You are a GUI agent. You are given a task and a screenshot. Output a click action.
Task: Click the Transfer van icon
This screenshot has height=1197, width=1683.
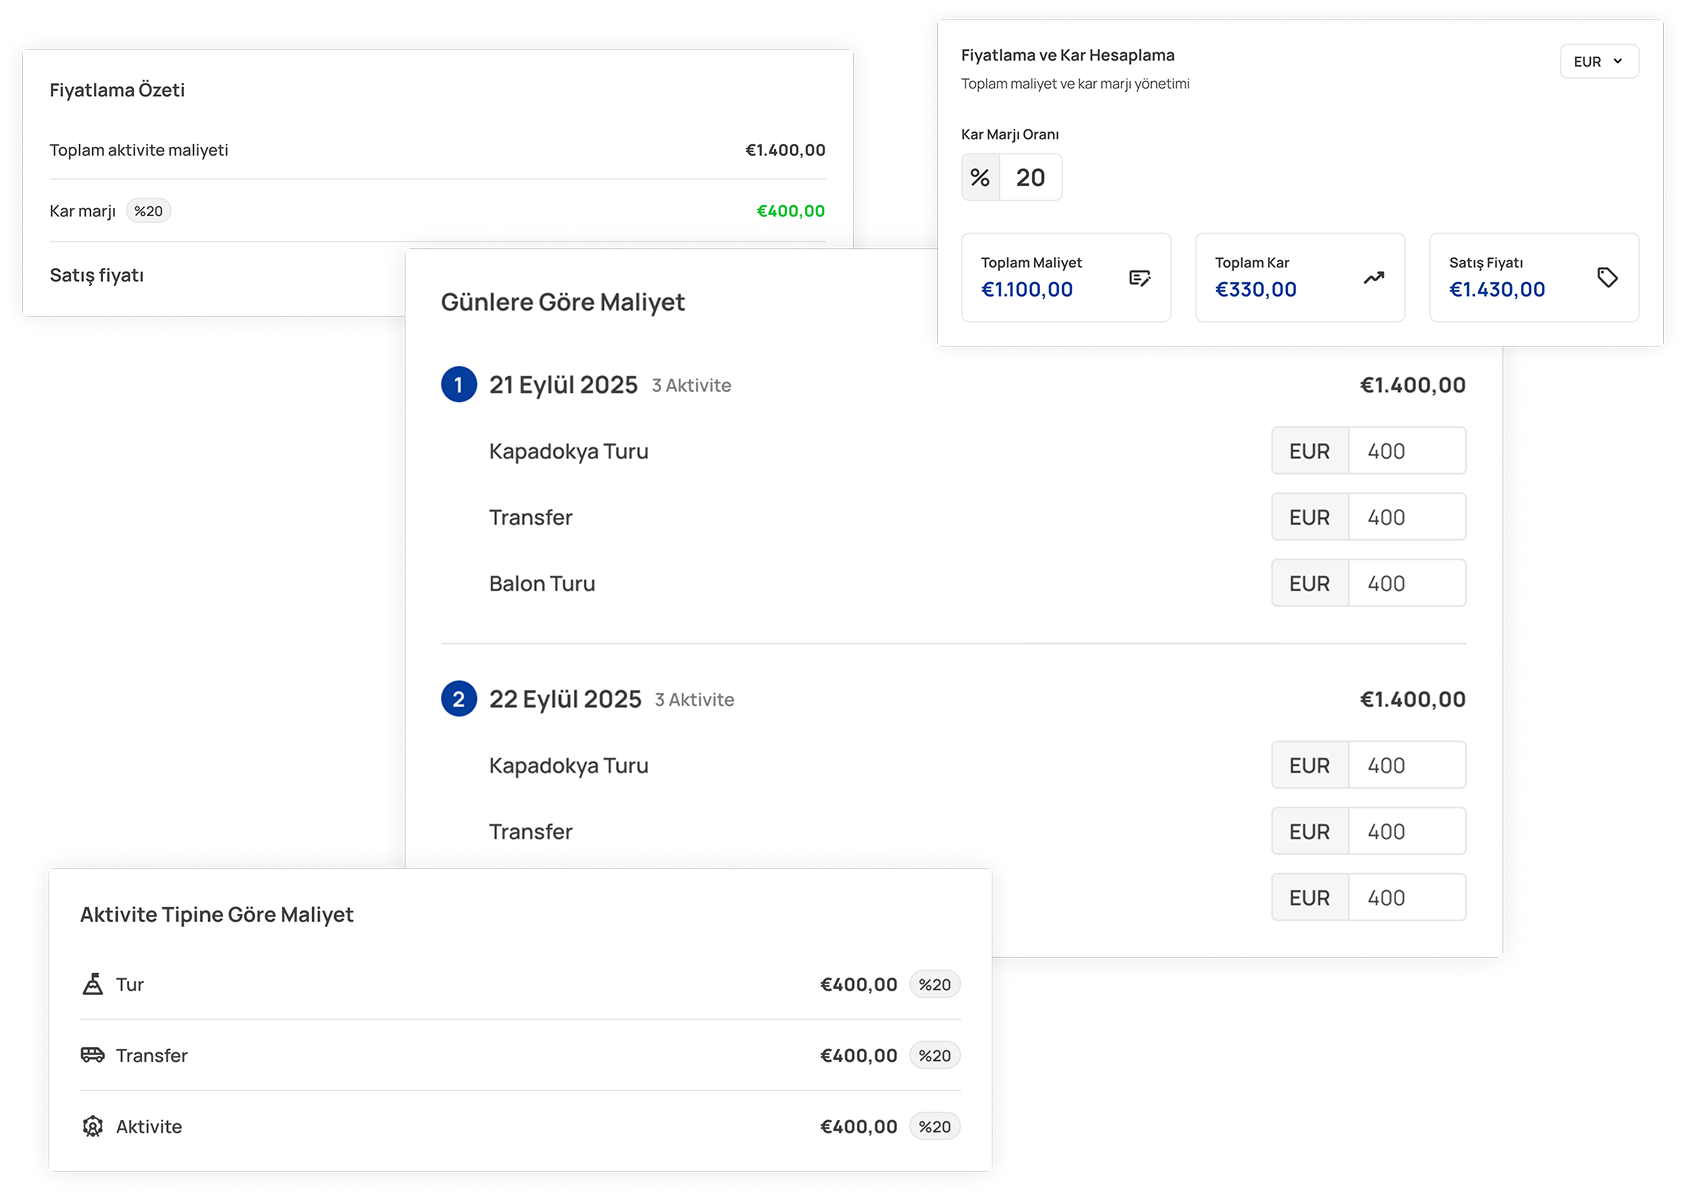(93, 1055)
